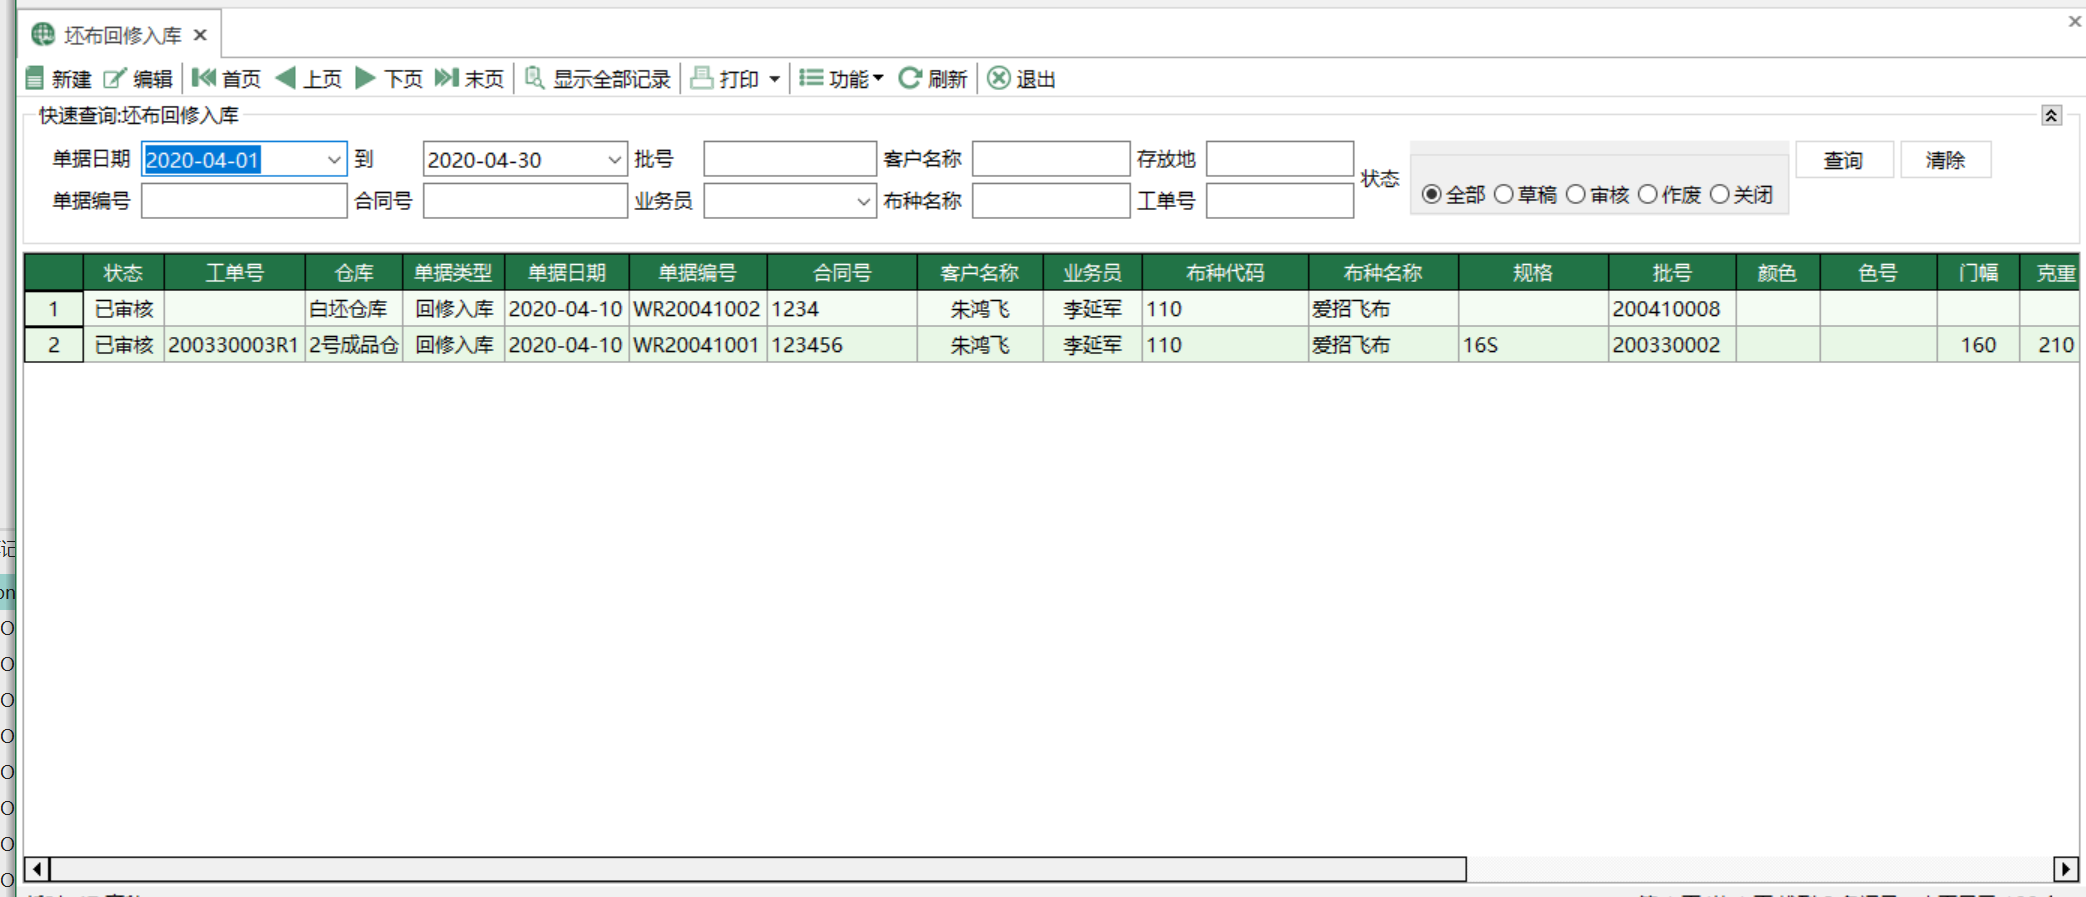This screenshot has height=897, width=2086.
Task: Focus the 批号 input field
Action: coord(790,159)
